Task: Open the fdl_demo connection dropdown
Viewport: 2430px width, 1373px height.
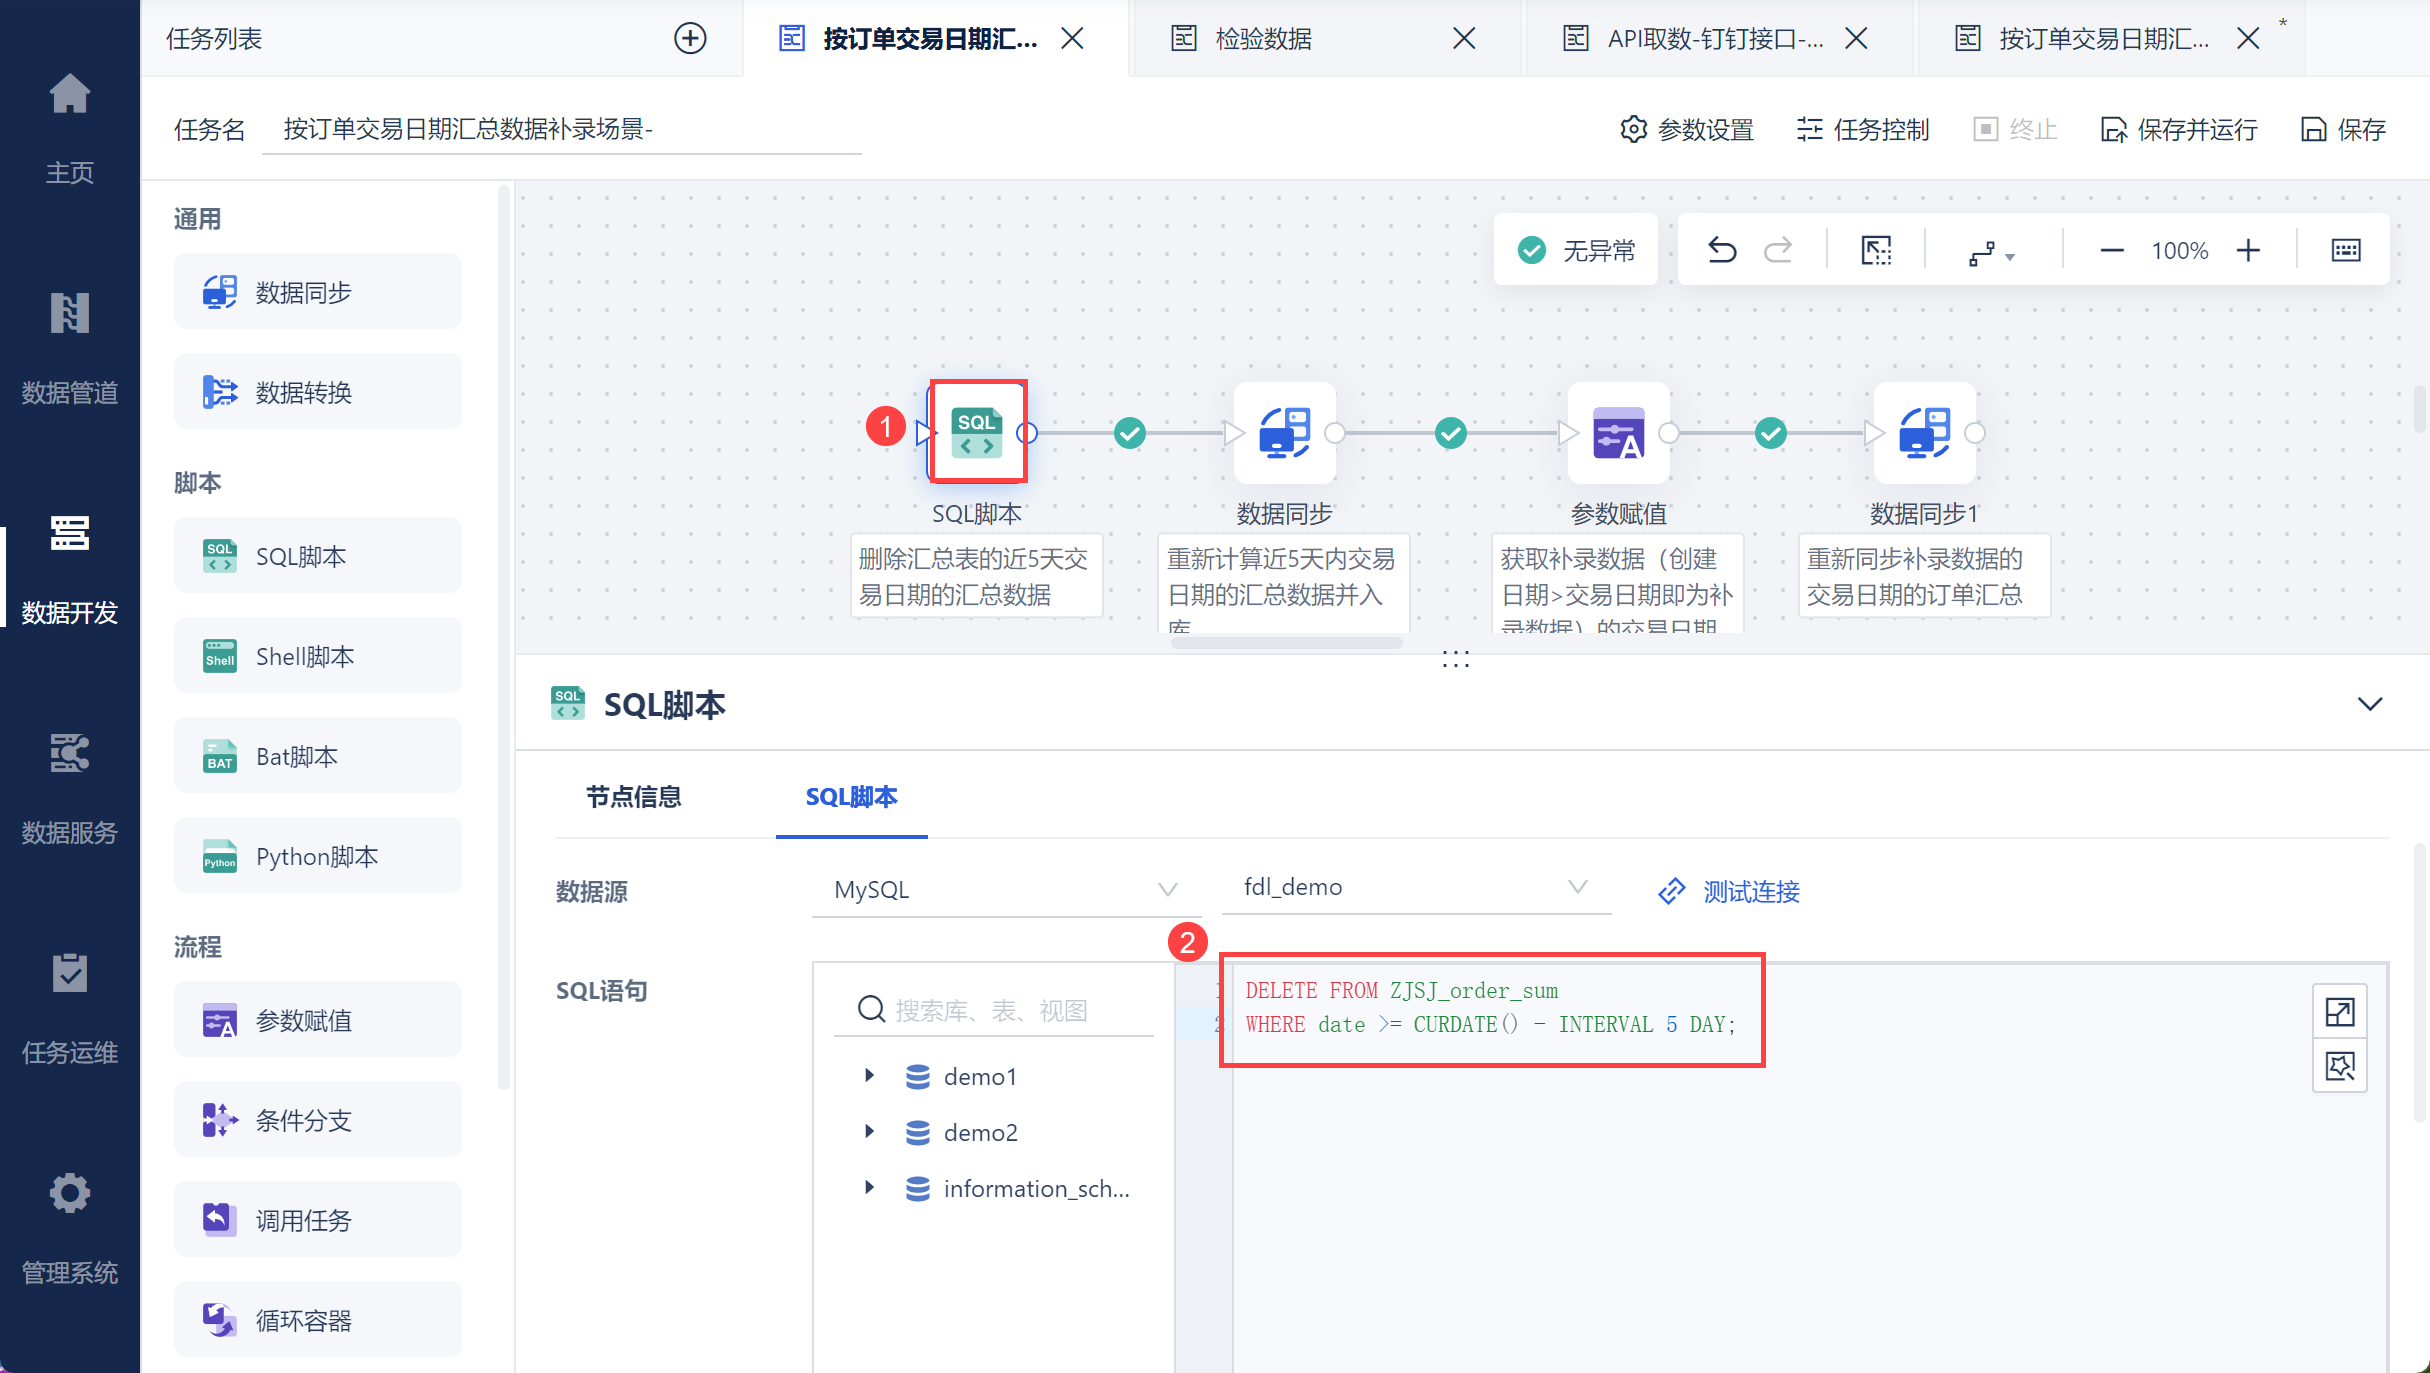Action: pos(1414,887)
